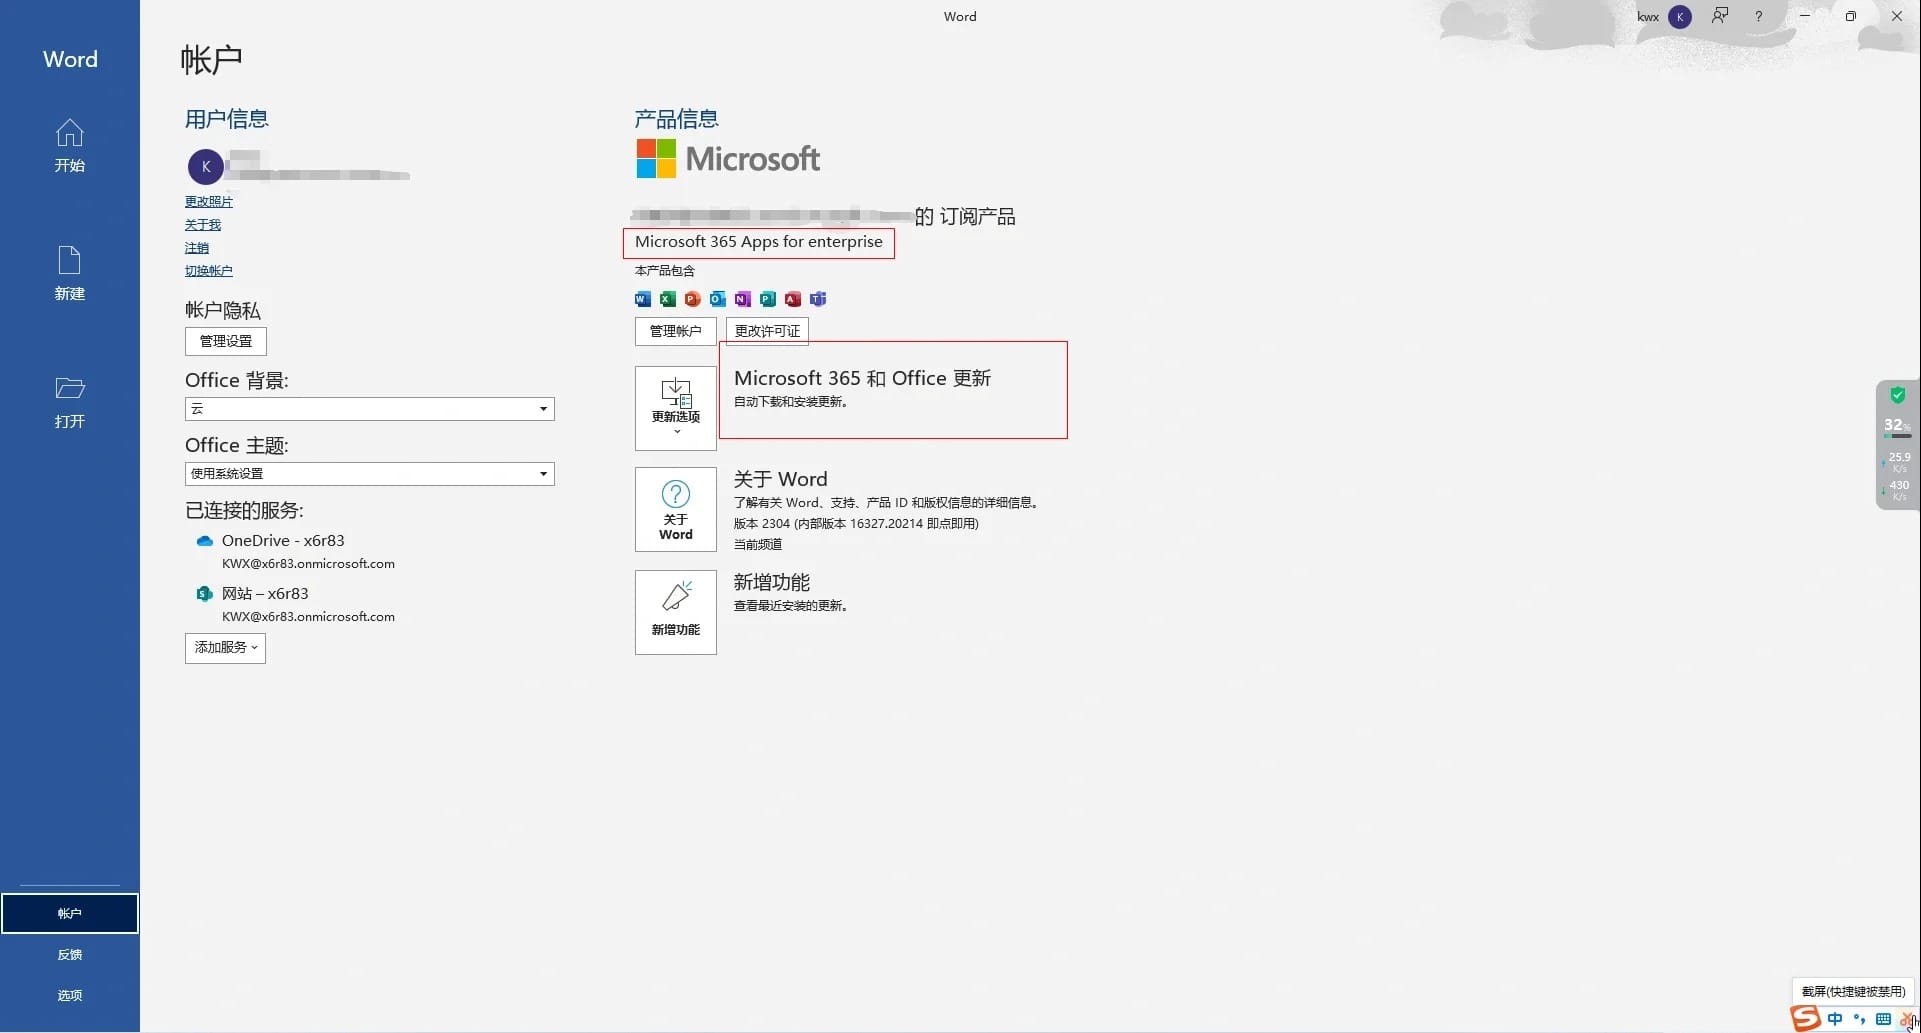Image resolution: width=1921 pixels, height=1033 pixels.
Task: Open the 新增功能 button
Action: tap(676, 612)
